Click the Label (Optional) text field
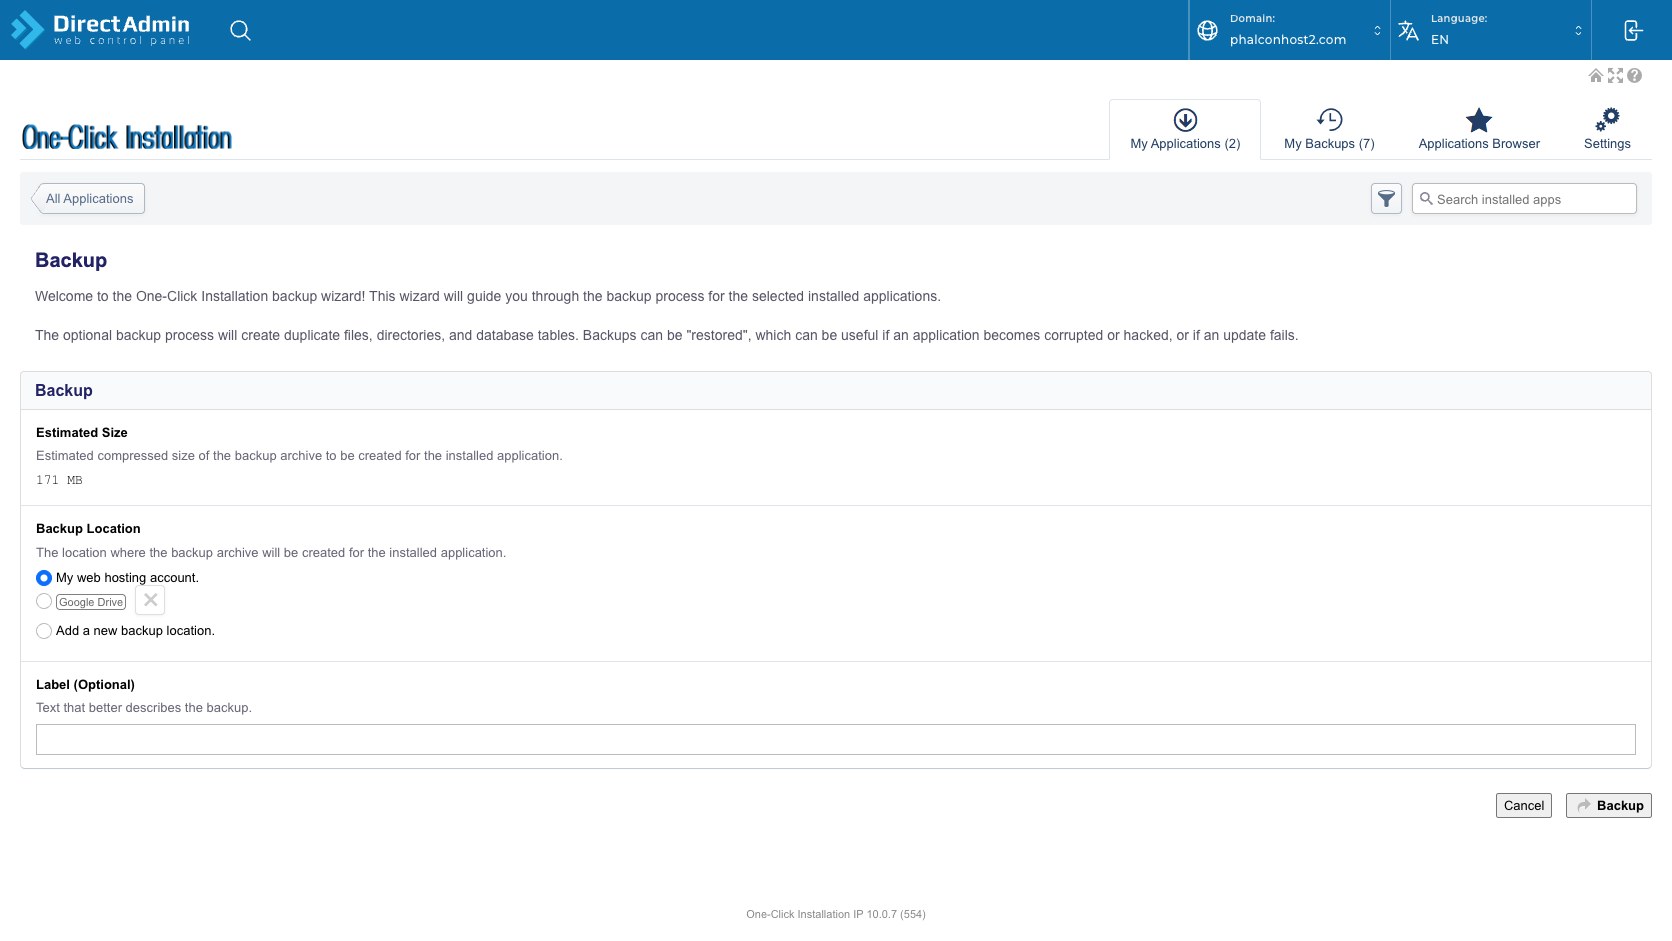 click(x=836, y=740)
